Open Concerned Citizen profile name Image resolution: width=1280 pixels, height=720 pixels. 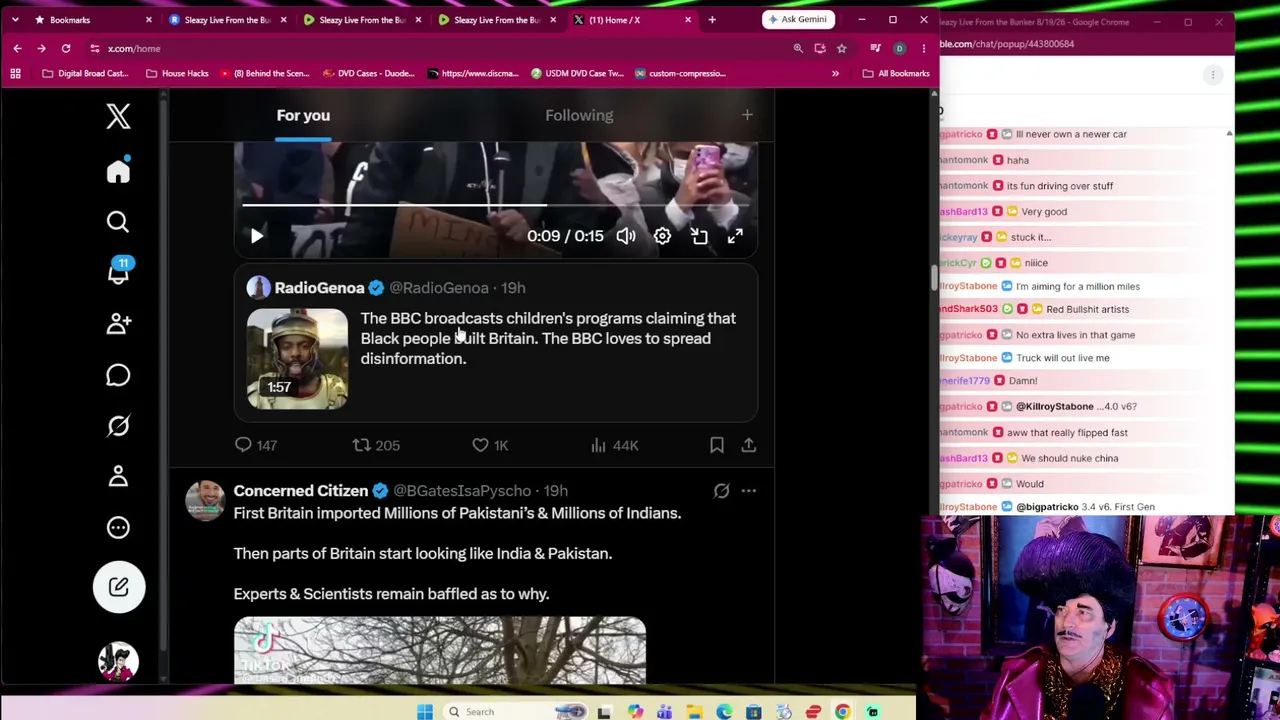[301, 491]
